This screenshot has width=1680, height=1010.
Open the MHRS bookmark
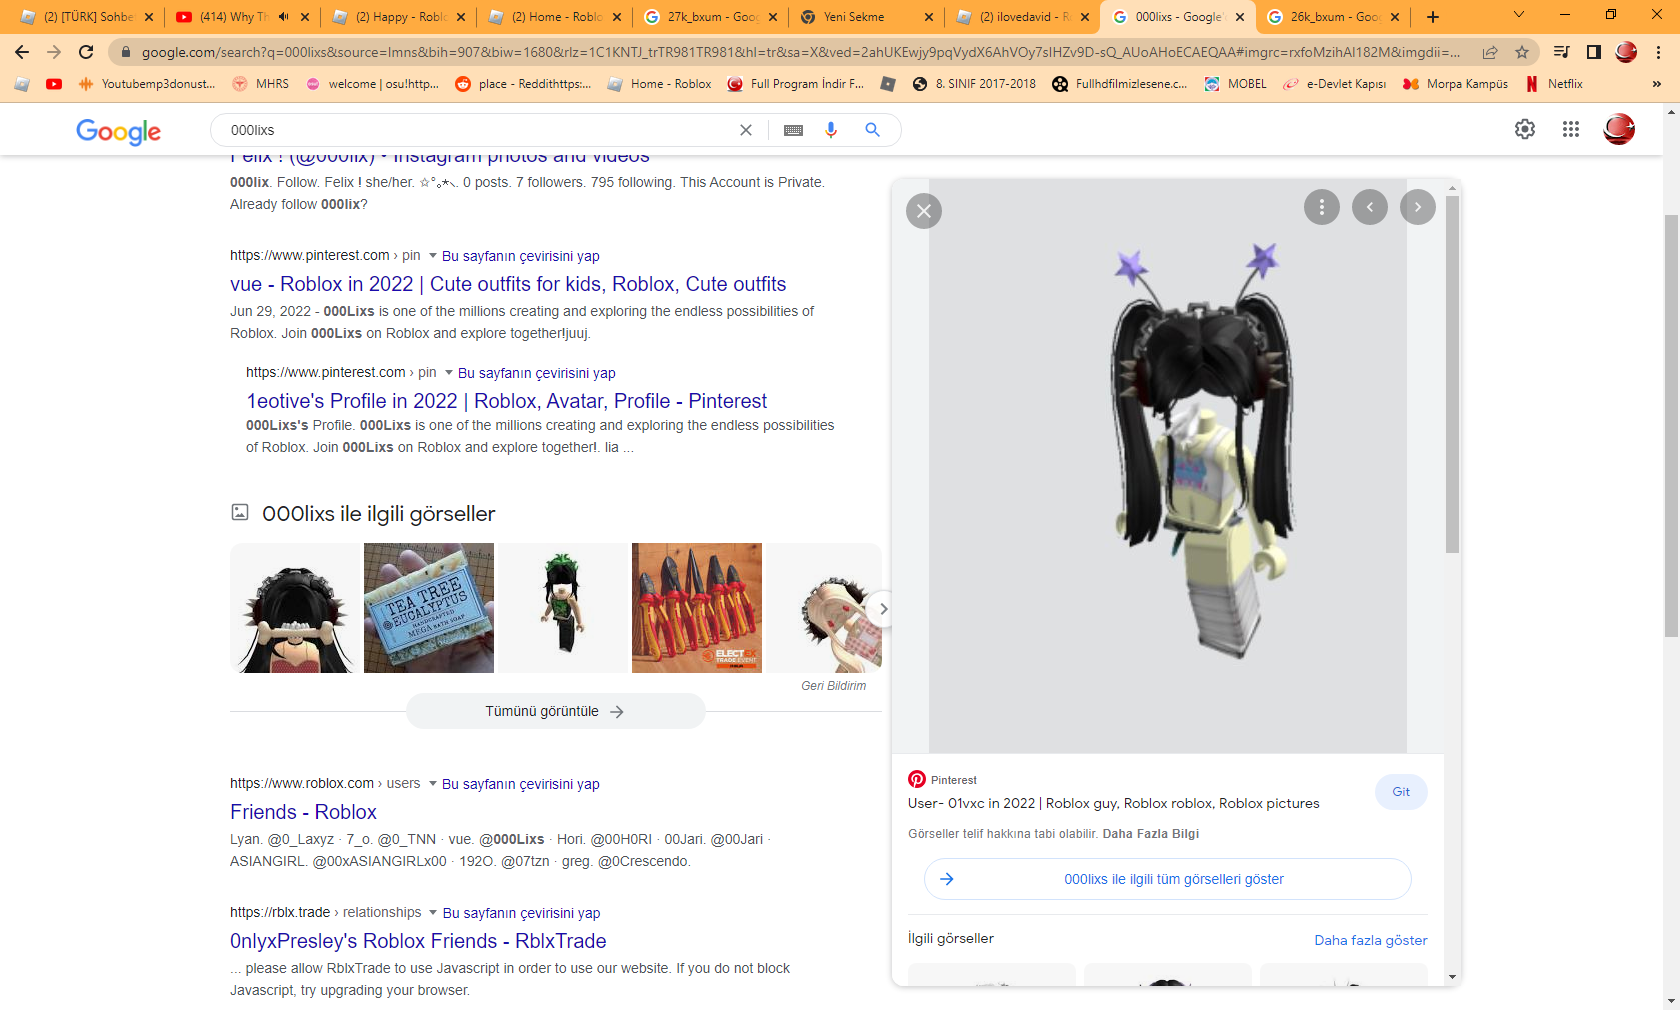point(260,84)
